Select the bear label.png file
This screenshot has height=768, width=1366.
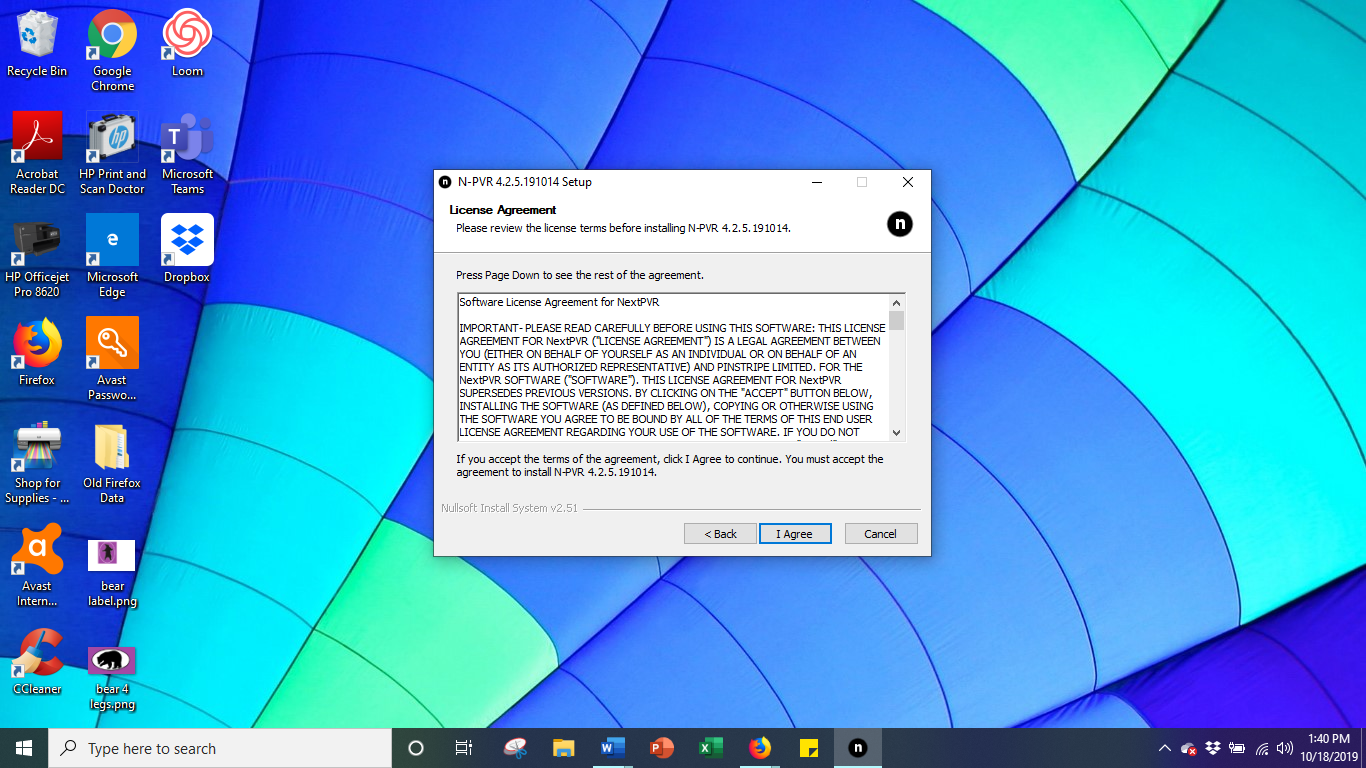click(x=112, y=572)
